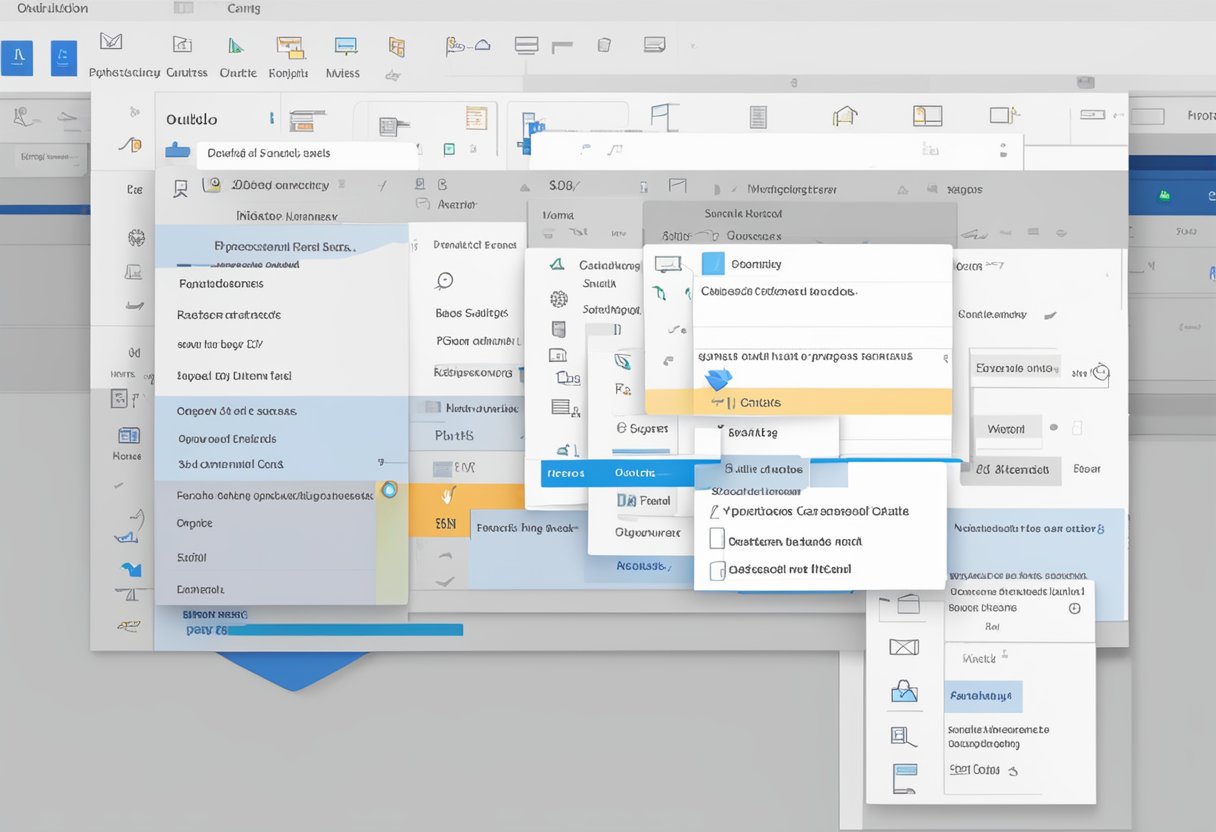The height and width of the screenshot is (832, 1216).
Task: Open the blue contacts person icon in right sidebar
Action: pos(905,692)
